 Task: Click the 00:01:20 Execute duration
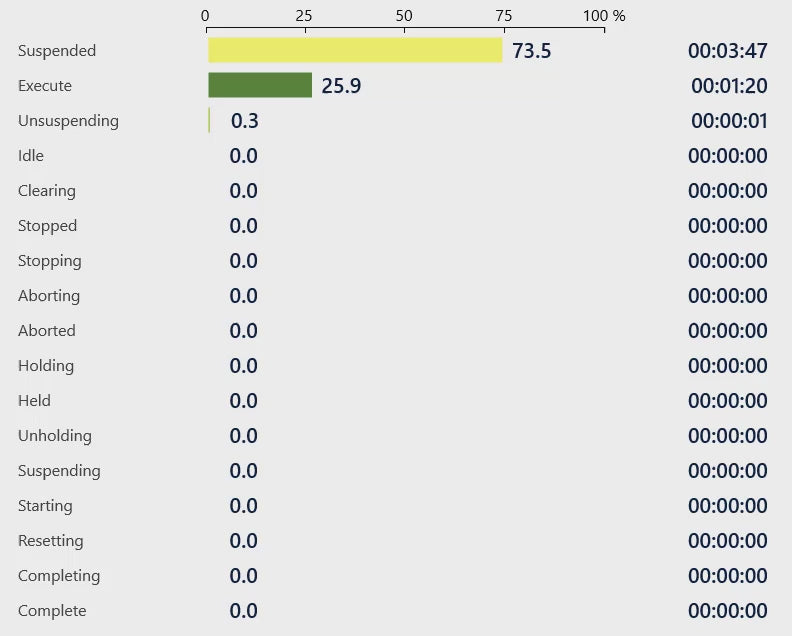tap(729, 85)
